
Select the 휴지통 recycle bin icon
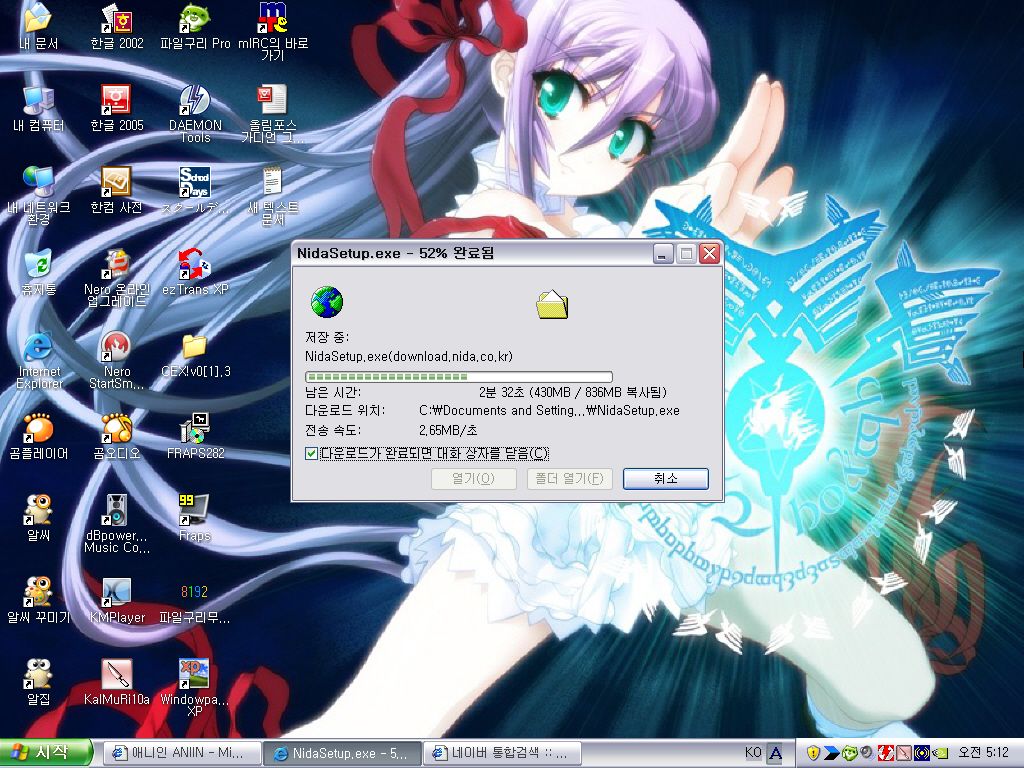[38, 266]
